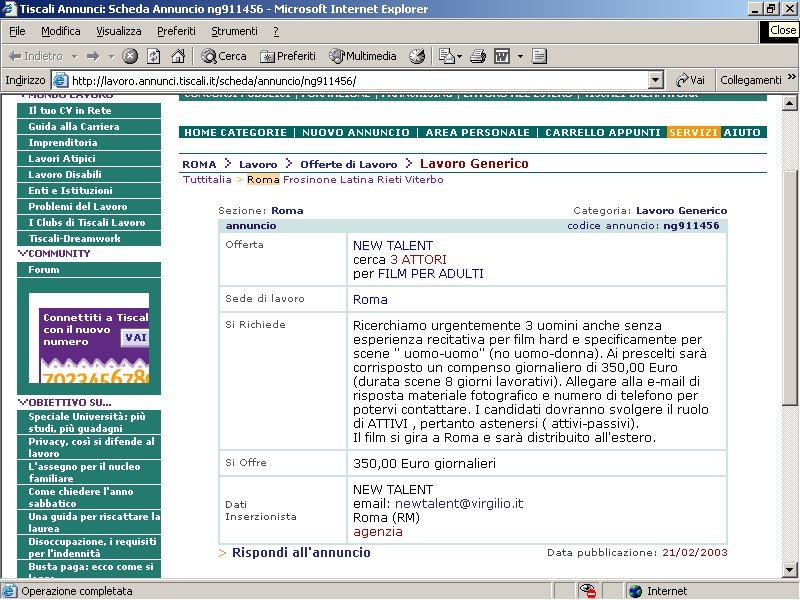Open the ? help menu
This screenshot has height=600, width=800.
point(276,31)
